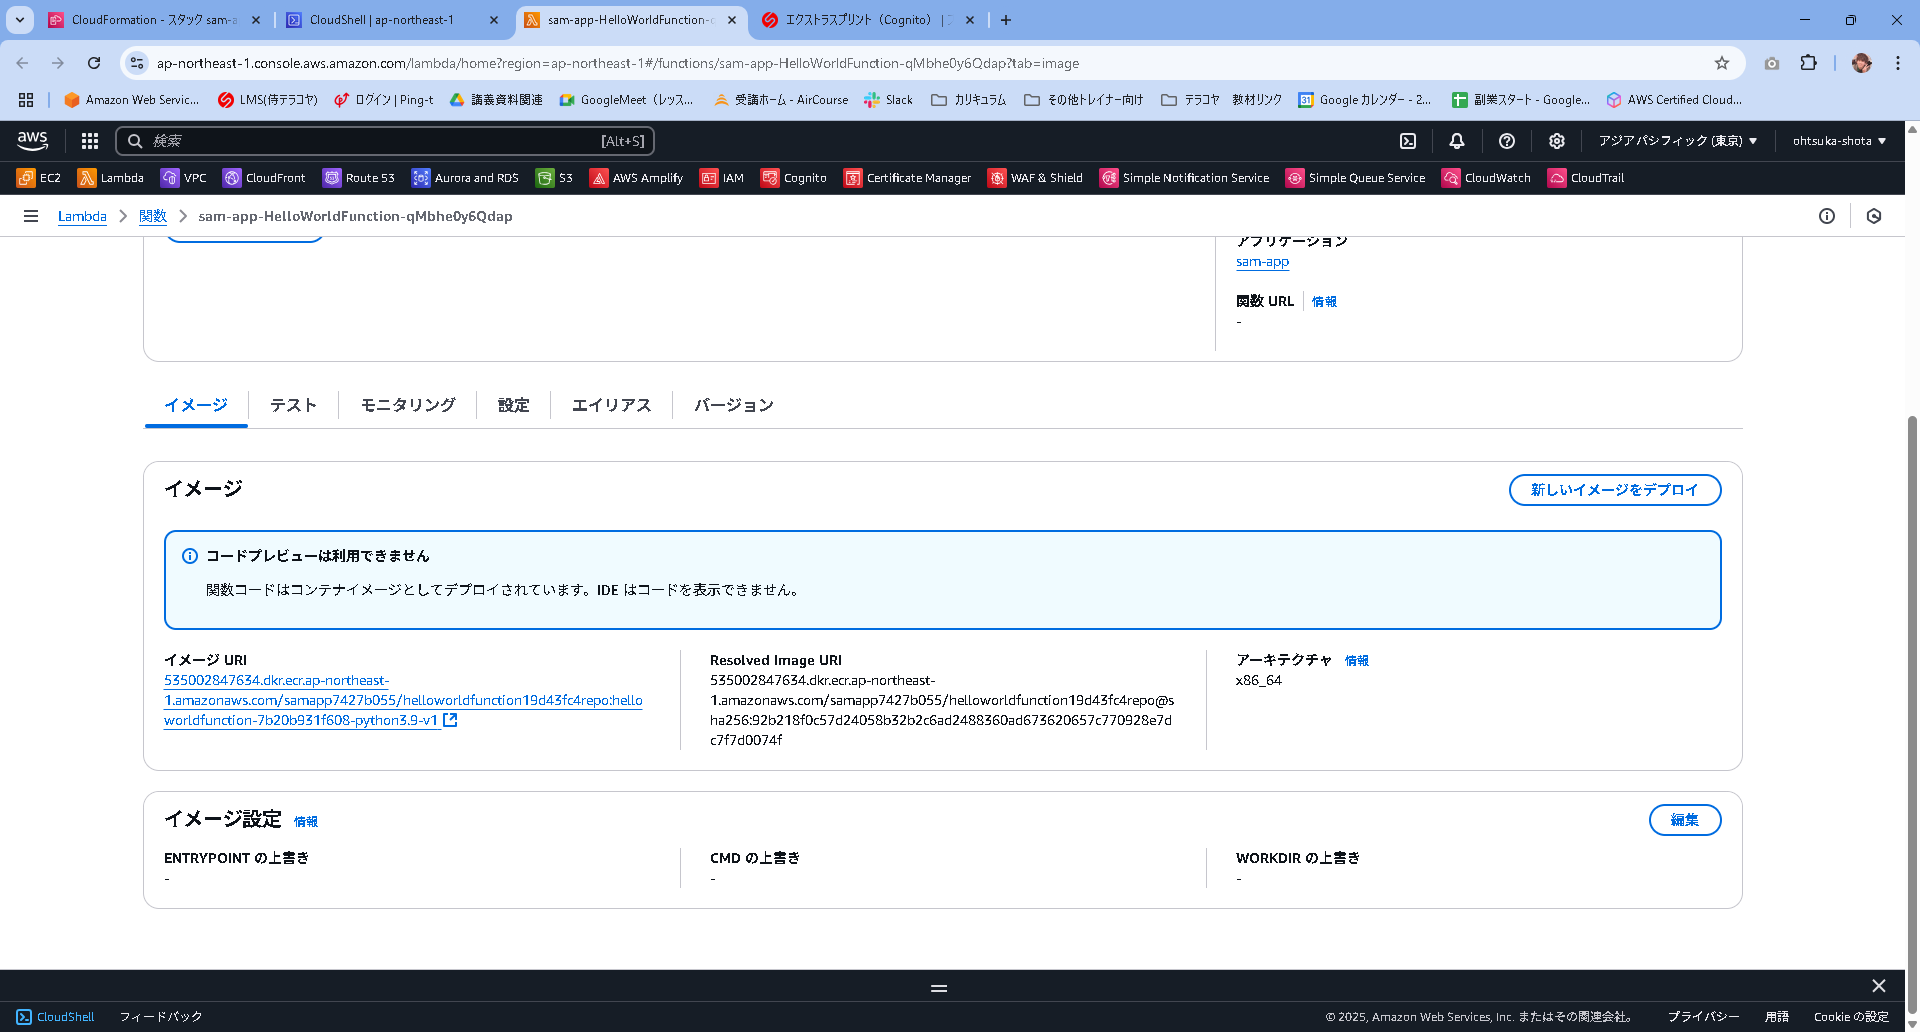Go to 関数 in the breadcrumb
This screenshot has height=1032, width=1920.
pos(153,216)
